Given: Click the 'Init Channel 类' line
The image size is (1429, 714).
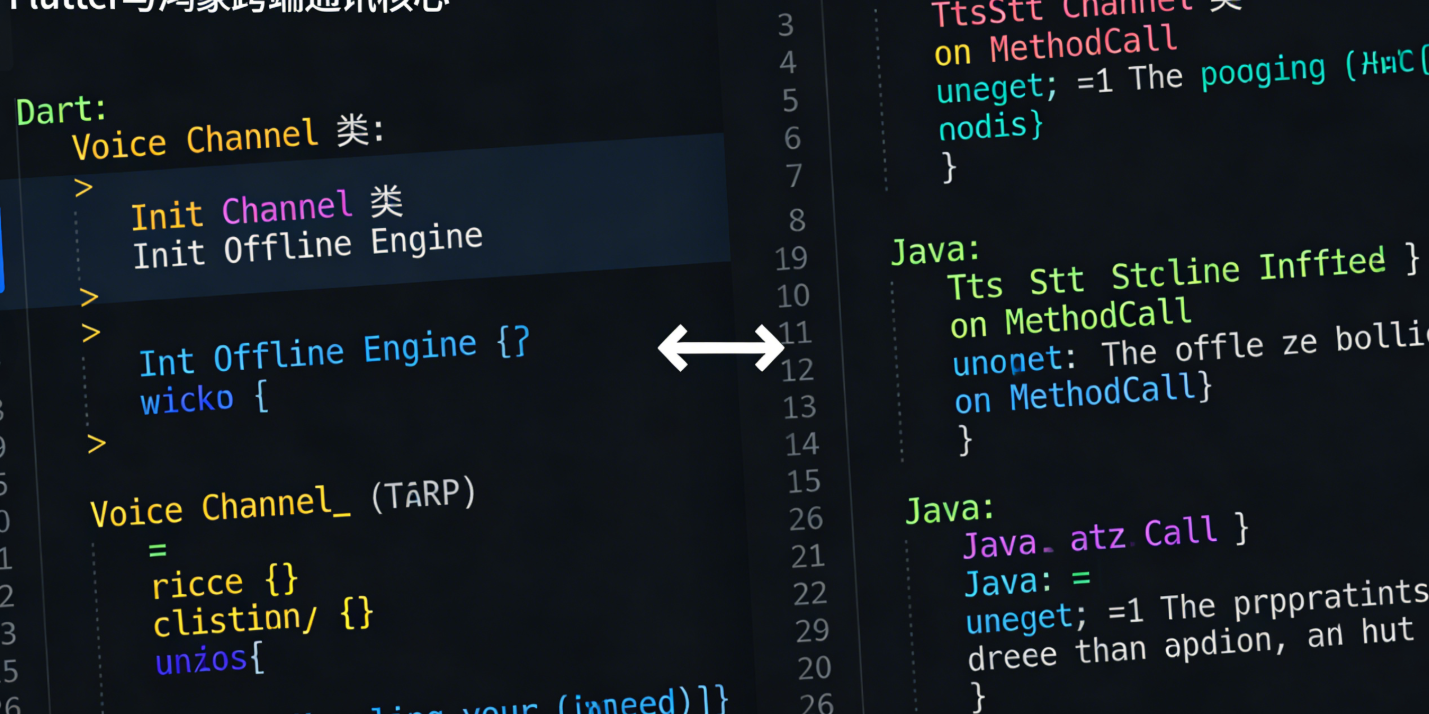Looking at the screenshot, I should tap(267, 209).
